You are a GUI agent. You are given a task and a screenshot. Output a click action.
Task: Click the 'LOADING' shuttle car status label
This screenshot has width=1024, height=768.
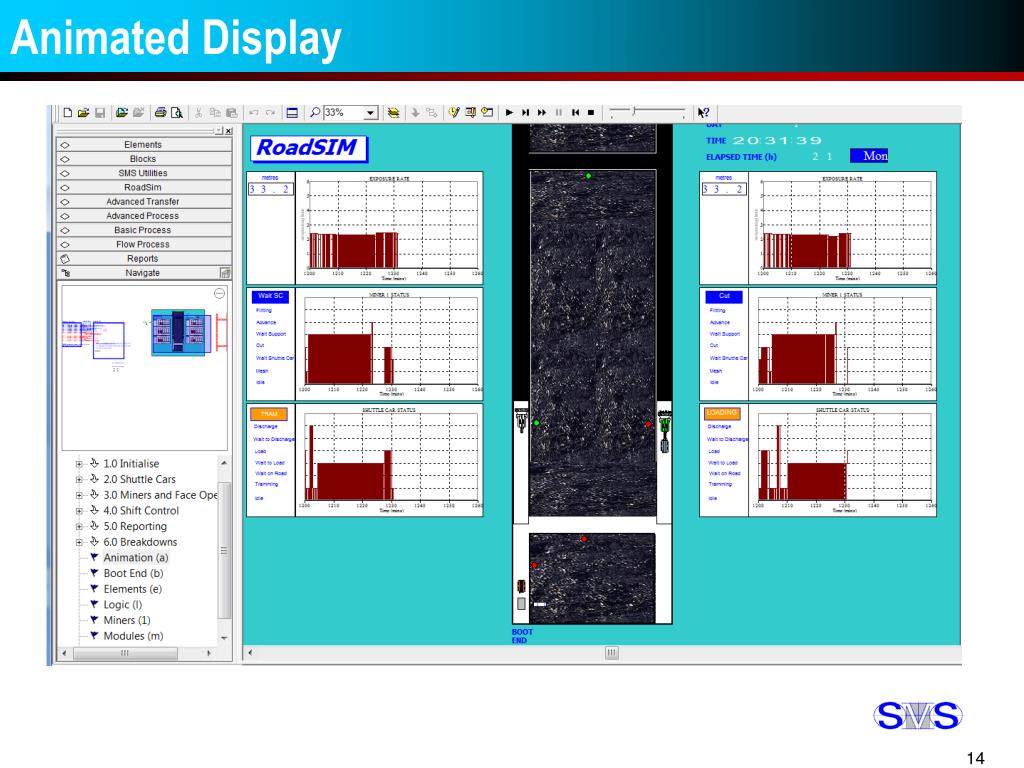click(722, 413)
